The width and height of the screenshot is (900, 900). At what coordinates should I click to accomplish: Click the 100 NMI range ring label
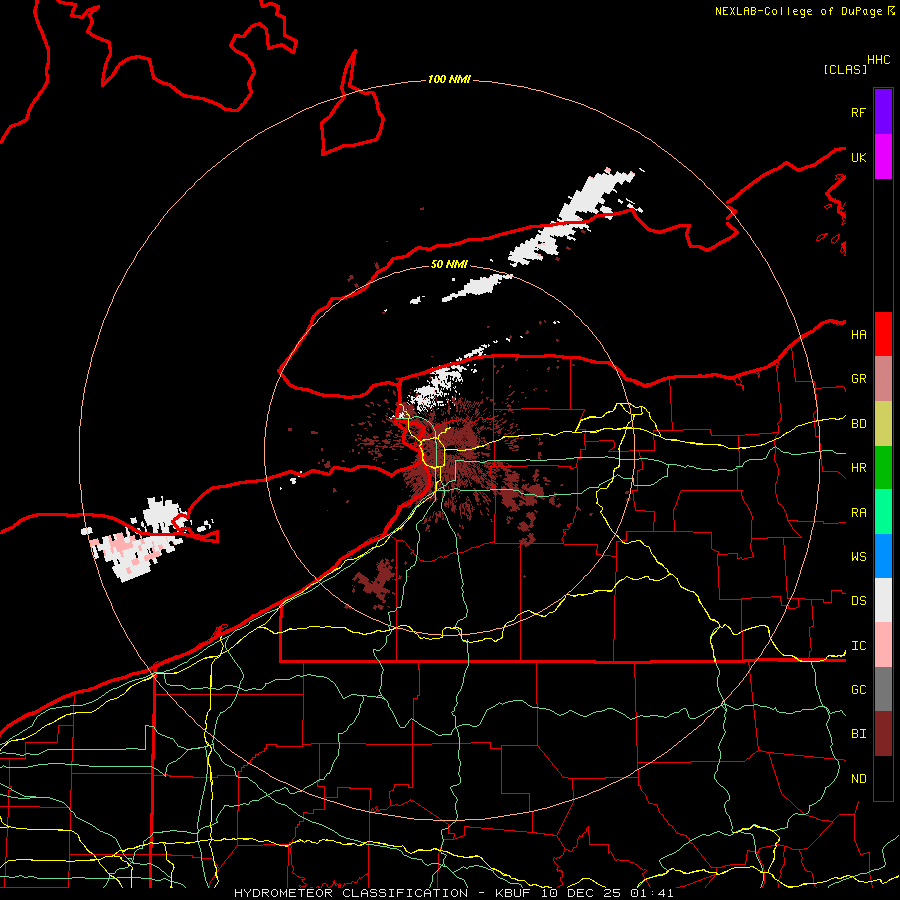[x=449, y=79]
